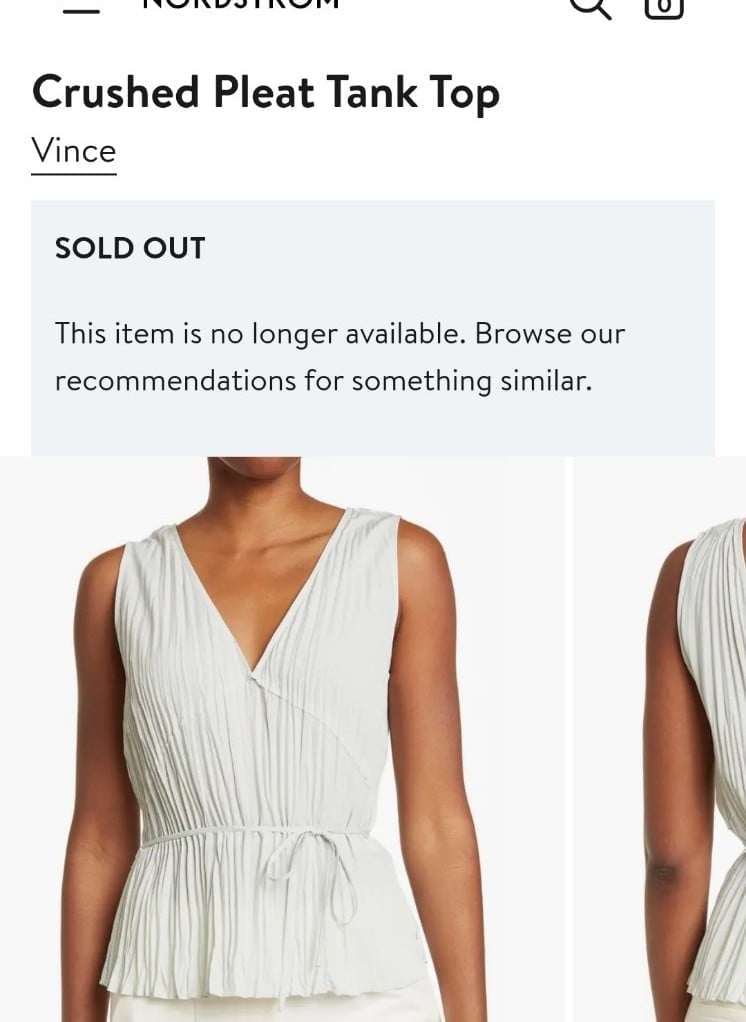The image size is (746, 1022).
Task: Tap the model's elbow in side photo
Action: (x=665, y=870)
